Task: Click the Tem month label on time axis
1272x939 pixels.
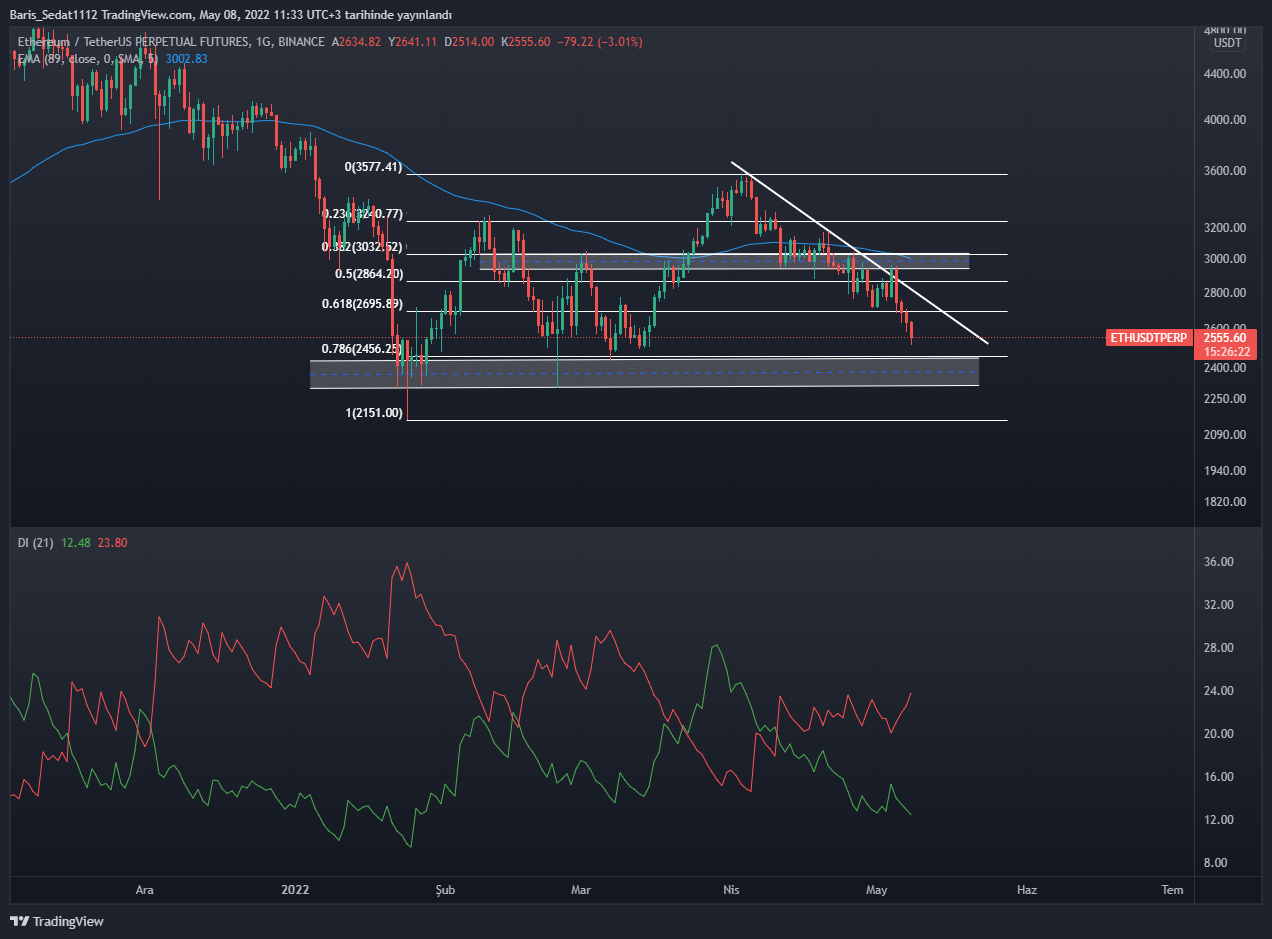Action: 1172,890
